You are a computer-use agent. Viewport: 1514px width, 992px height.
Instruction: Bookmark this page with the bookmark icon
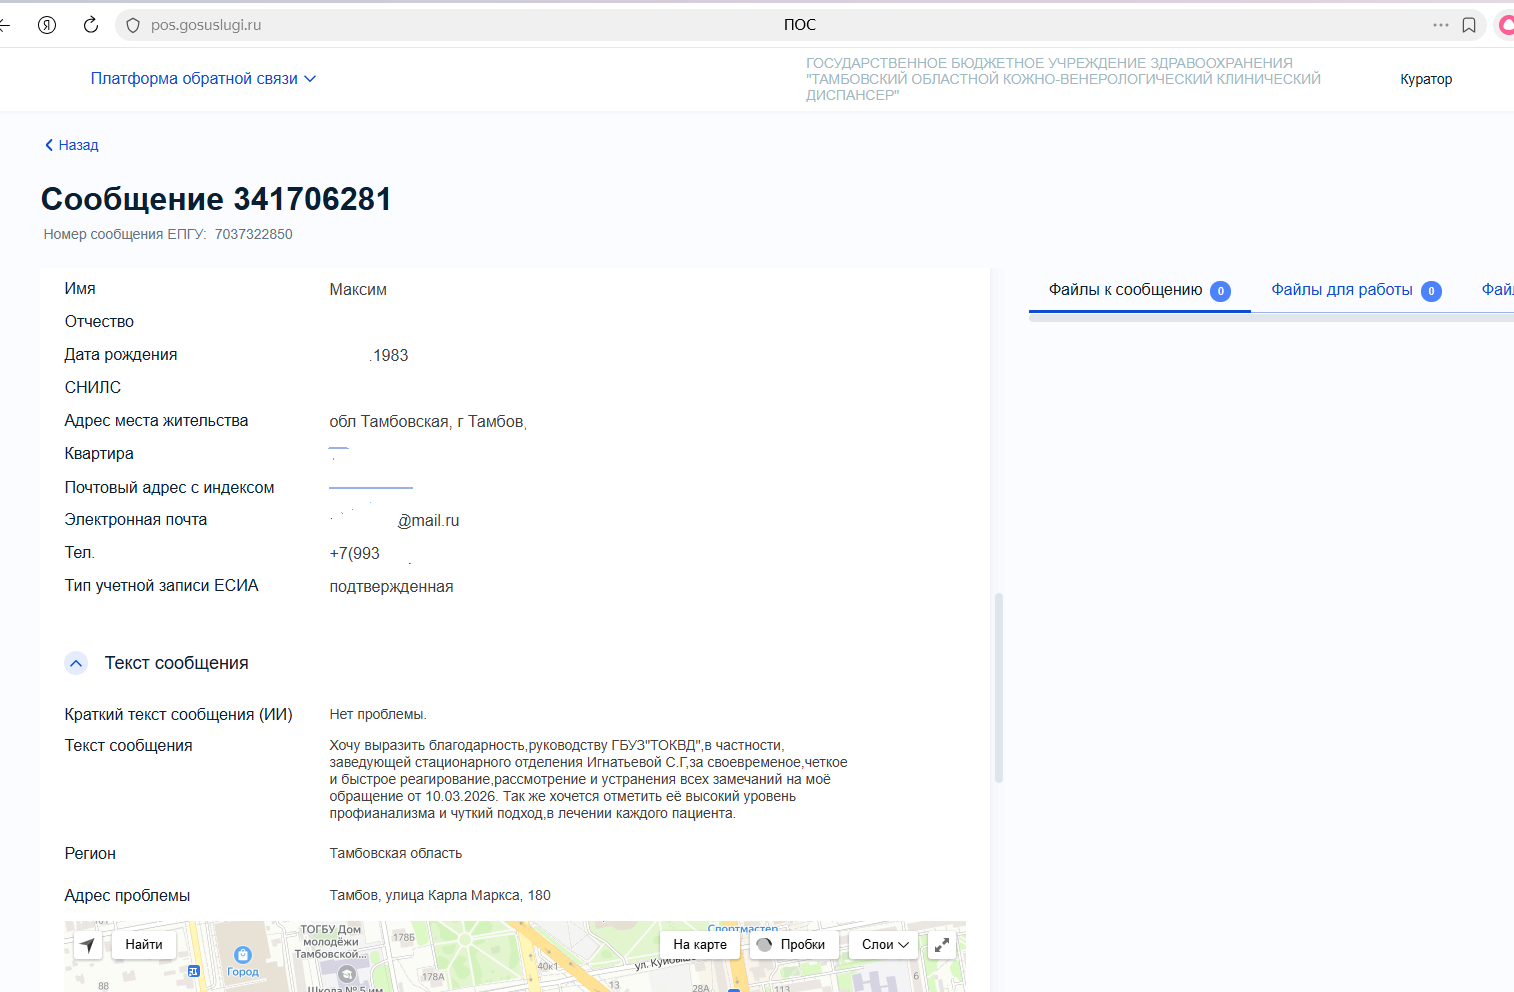pyautogui.click(x=1469, y=25)
